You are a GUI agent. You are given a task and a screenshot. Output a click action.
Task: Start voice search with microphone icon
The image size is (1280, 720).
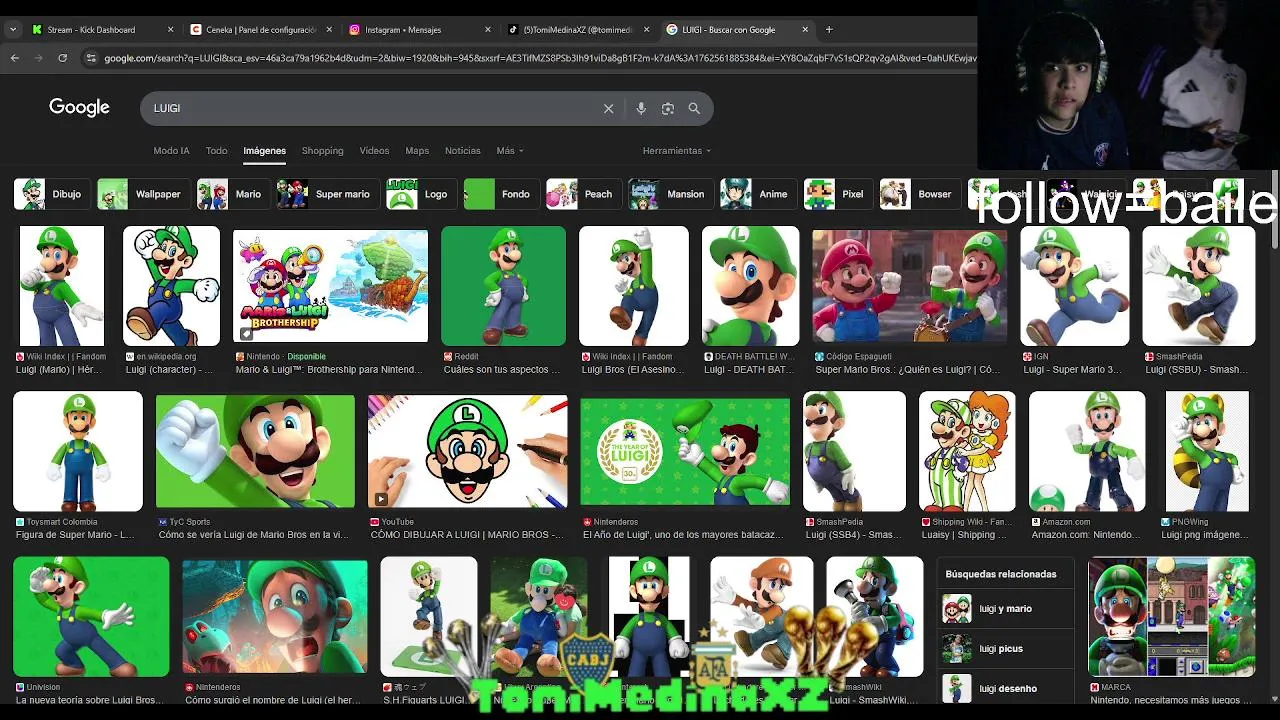(641, 108)
